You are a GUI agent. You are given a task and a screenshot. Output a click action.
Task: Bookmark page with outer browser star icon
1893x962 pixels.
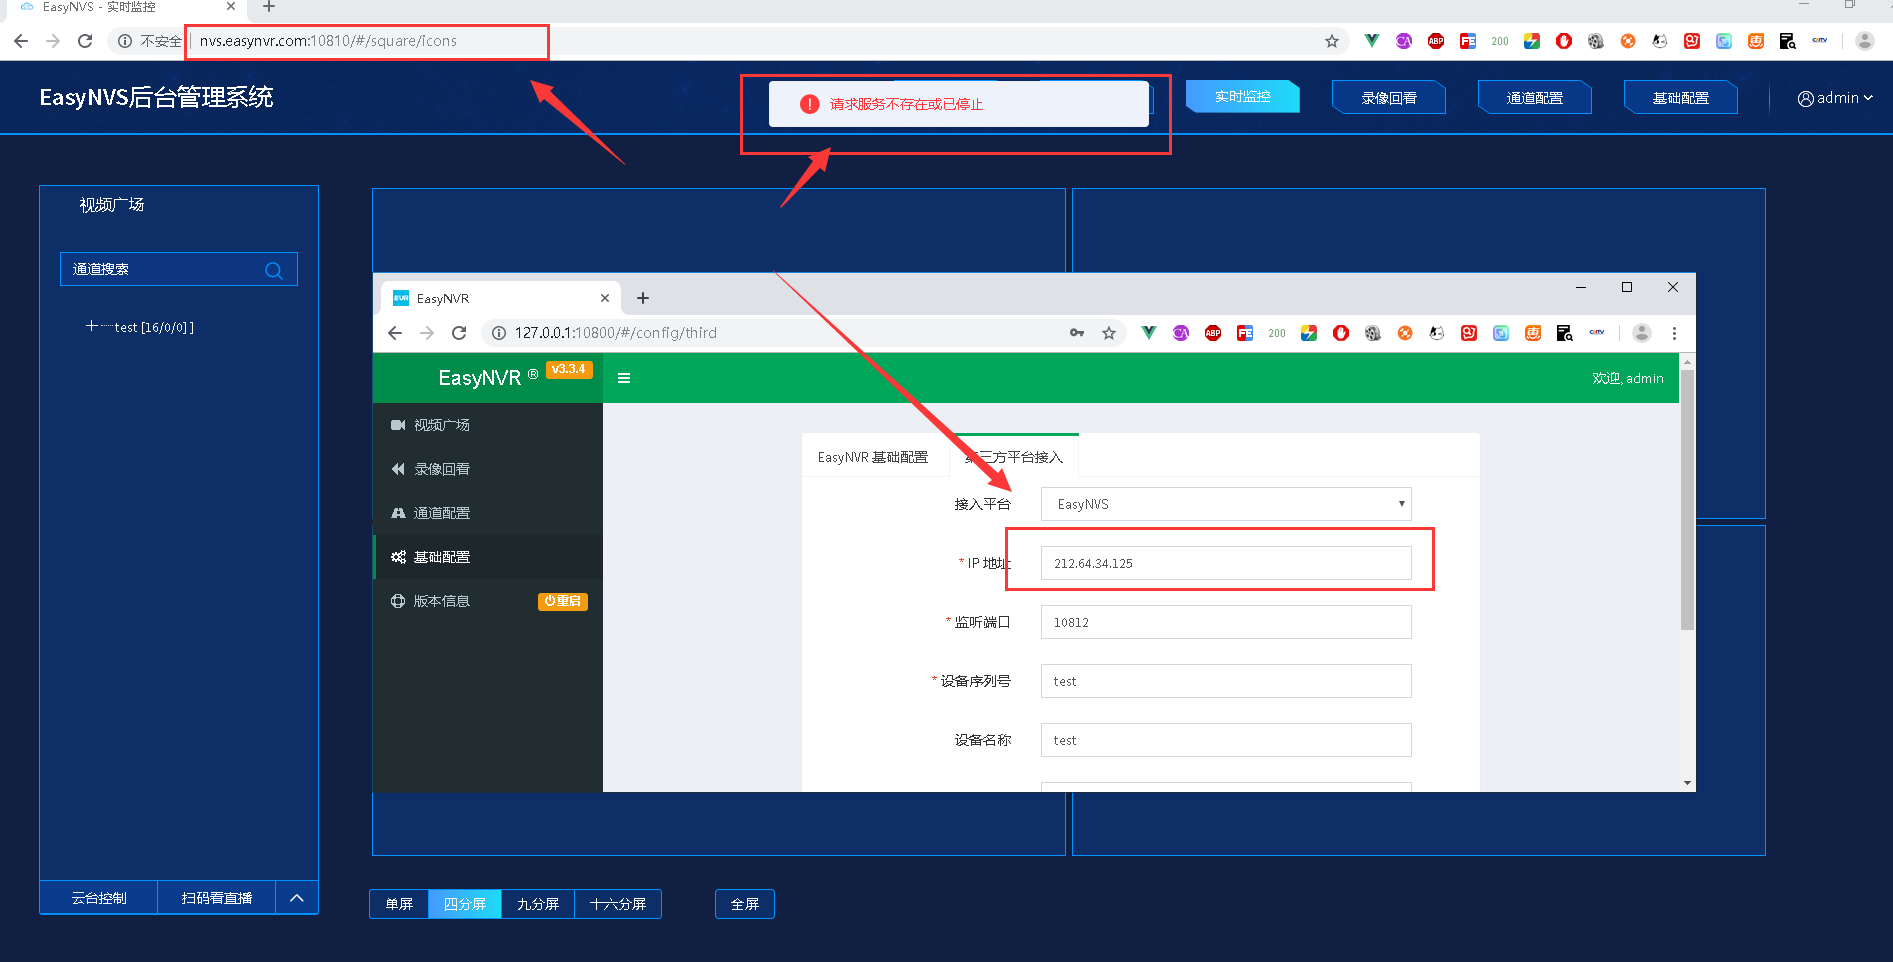point(1331,41)
